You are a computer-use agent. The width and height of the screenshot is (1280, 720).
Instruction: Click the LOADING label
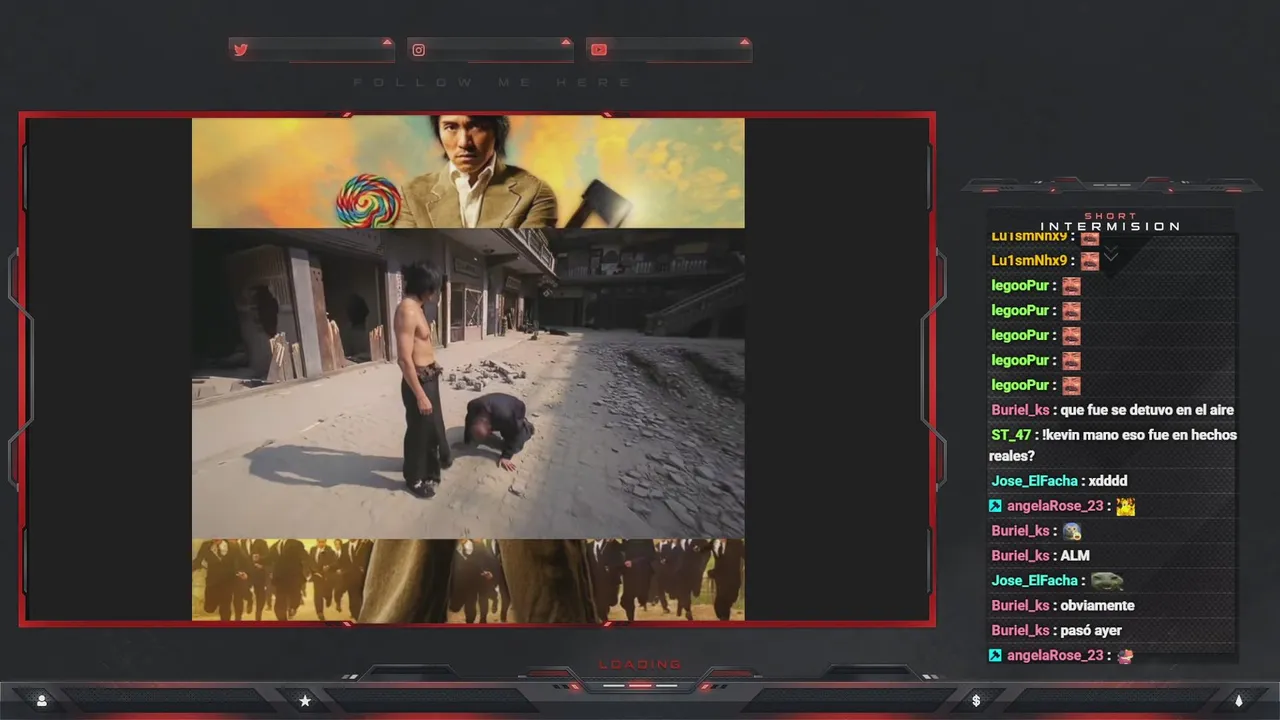640,664
